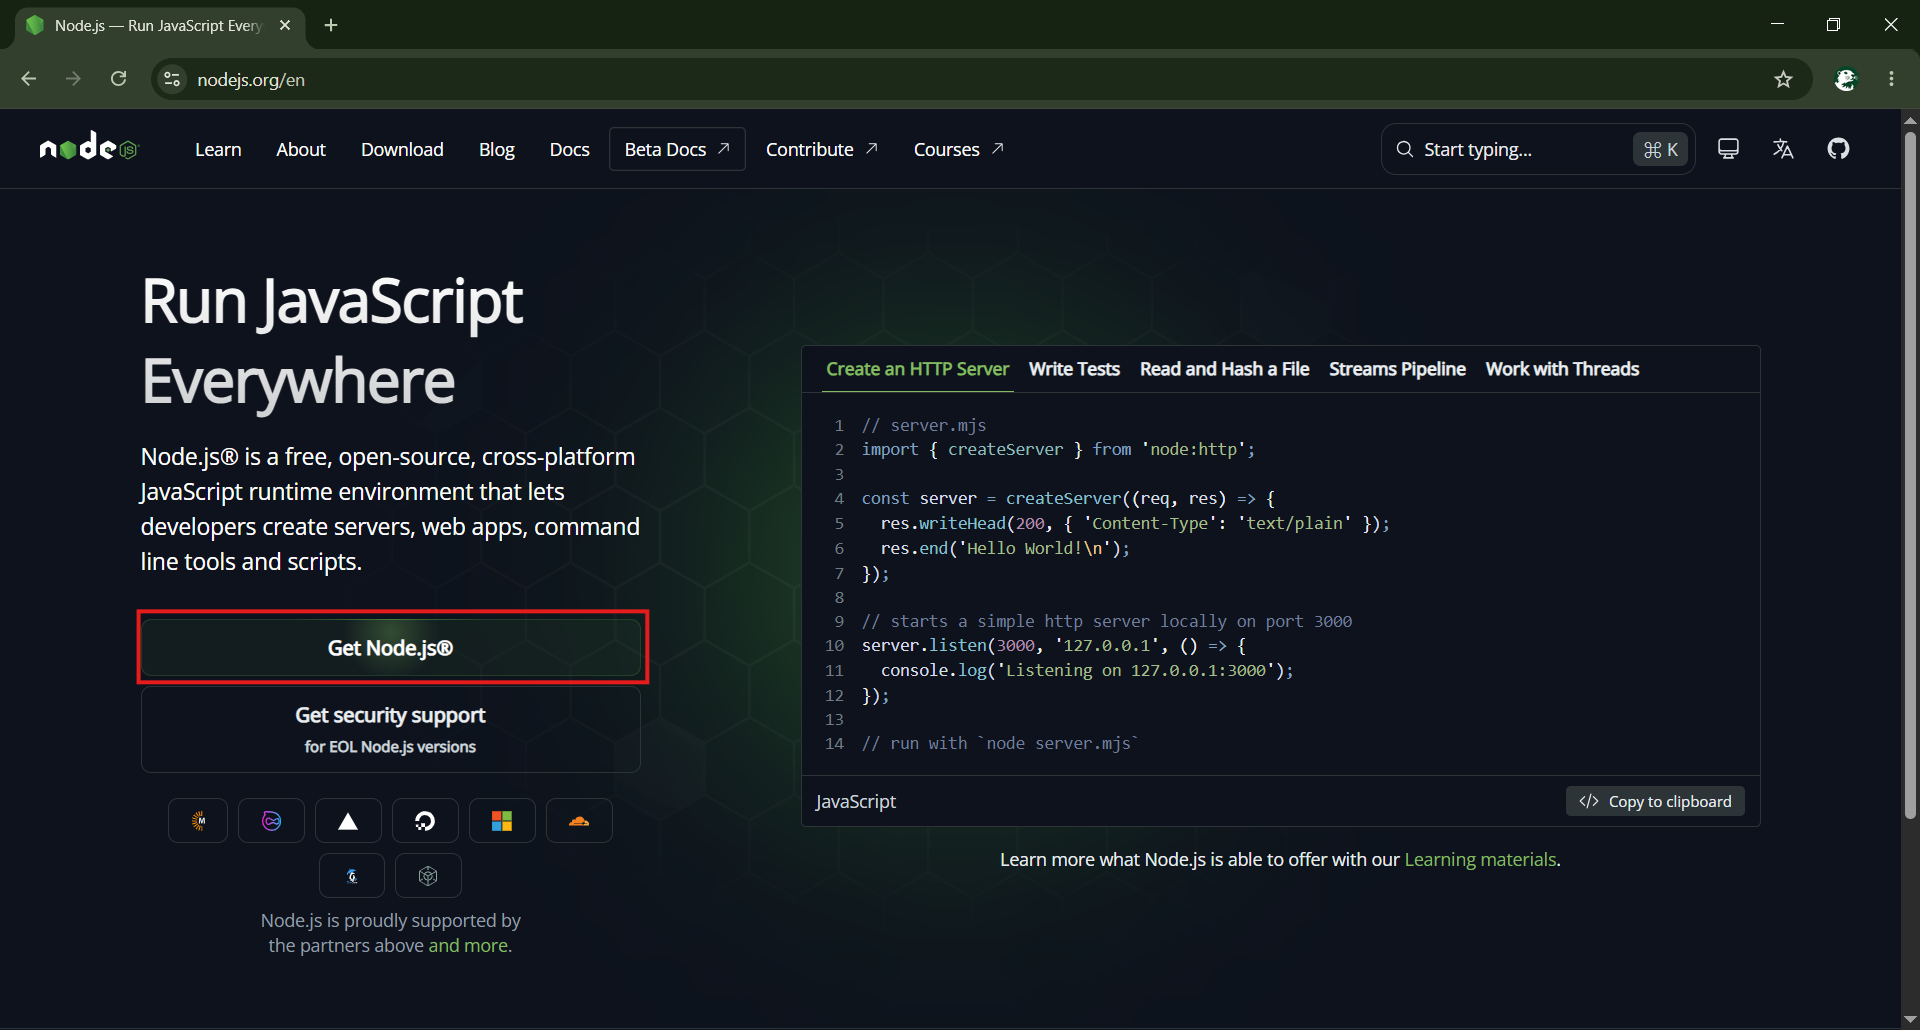Image resolution: width=1920 pixels, height=1030 pixels.
Task: Click the Node.js logo in header
Action: point(89,147)
